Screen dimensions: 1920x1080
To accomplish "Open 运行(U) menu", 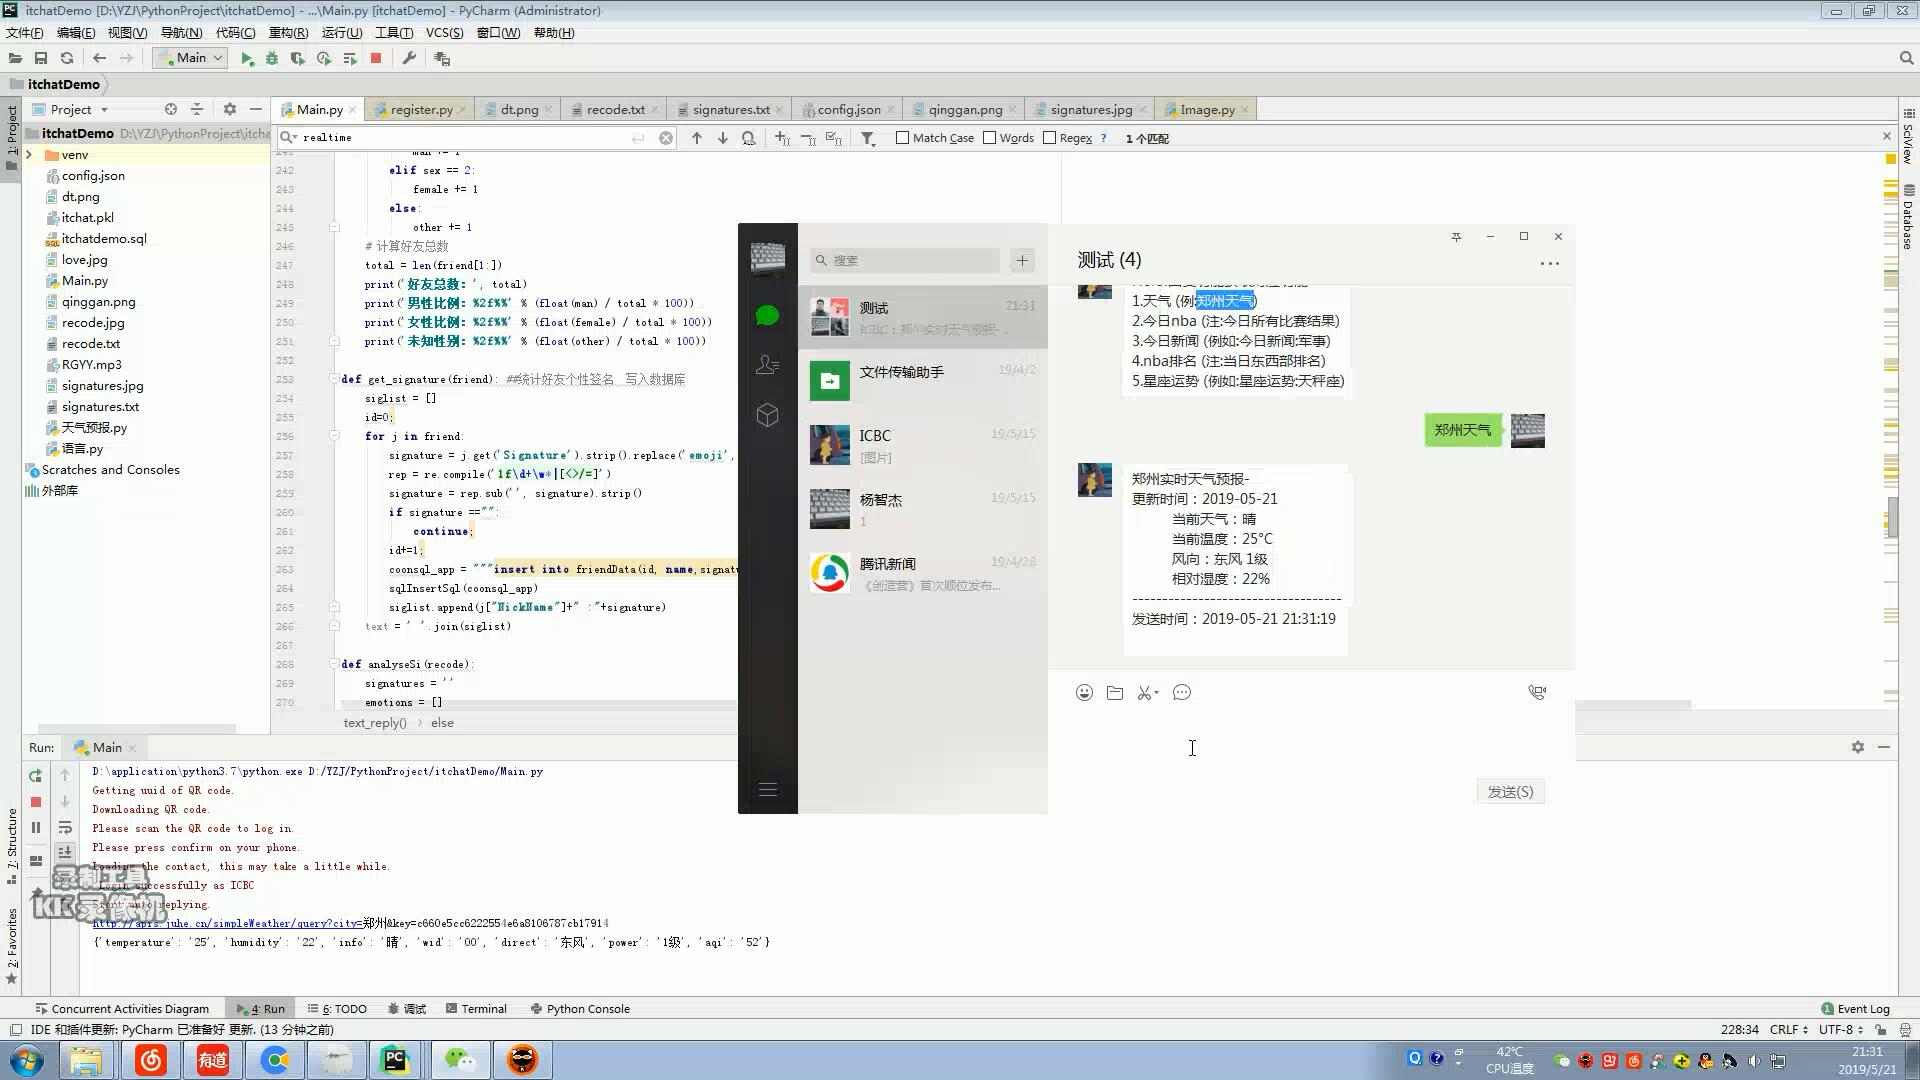I will pos(342,33).
